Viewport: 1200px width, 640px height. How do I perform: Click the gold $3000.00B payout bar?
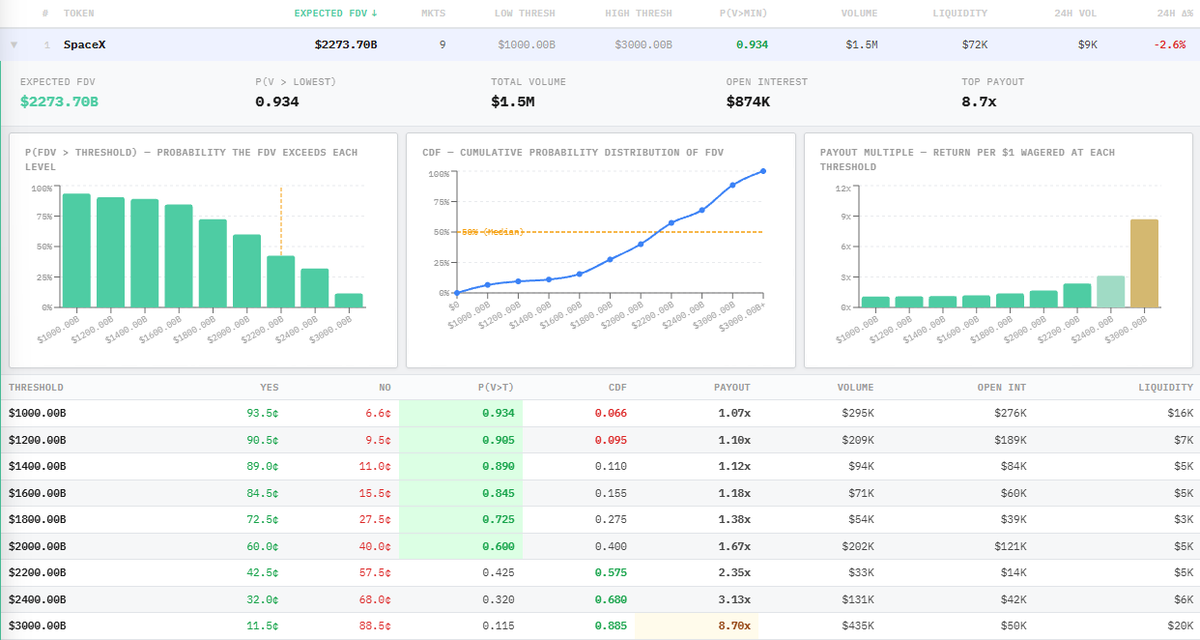(x=1144, y=263)
